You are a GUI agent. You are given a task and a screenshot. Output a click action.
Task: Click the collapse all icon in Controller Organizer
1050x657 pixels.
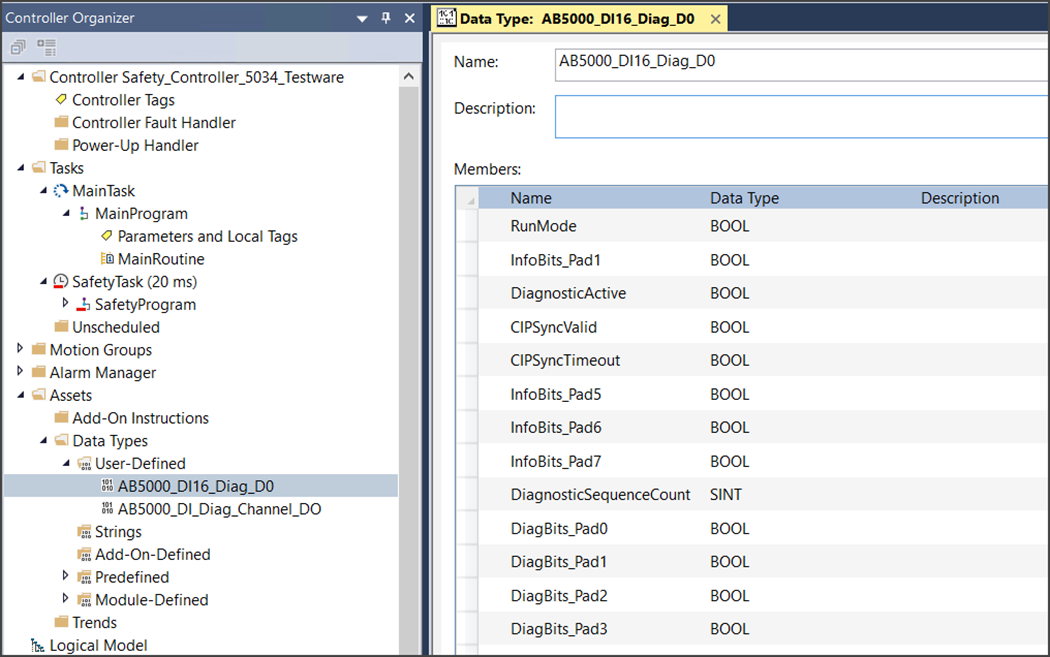(18, 47)
